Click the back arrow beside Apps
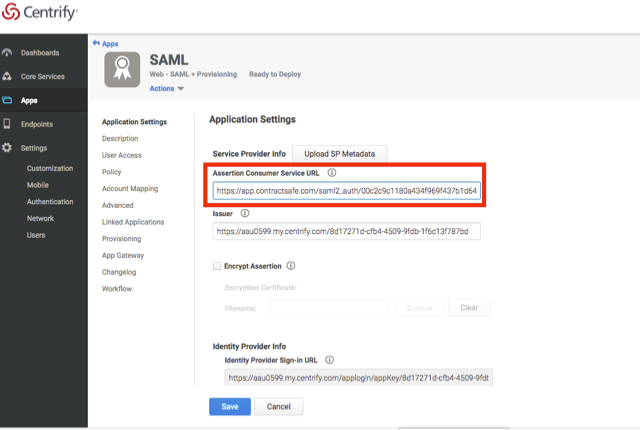Screen dimensions: 640x430 [x=96, y=43]
